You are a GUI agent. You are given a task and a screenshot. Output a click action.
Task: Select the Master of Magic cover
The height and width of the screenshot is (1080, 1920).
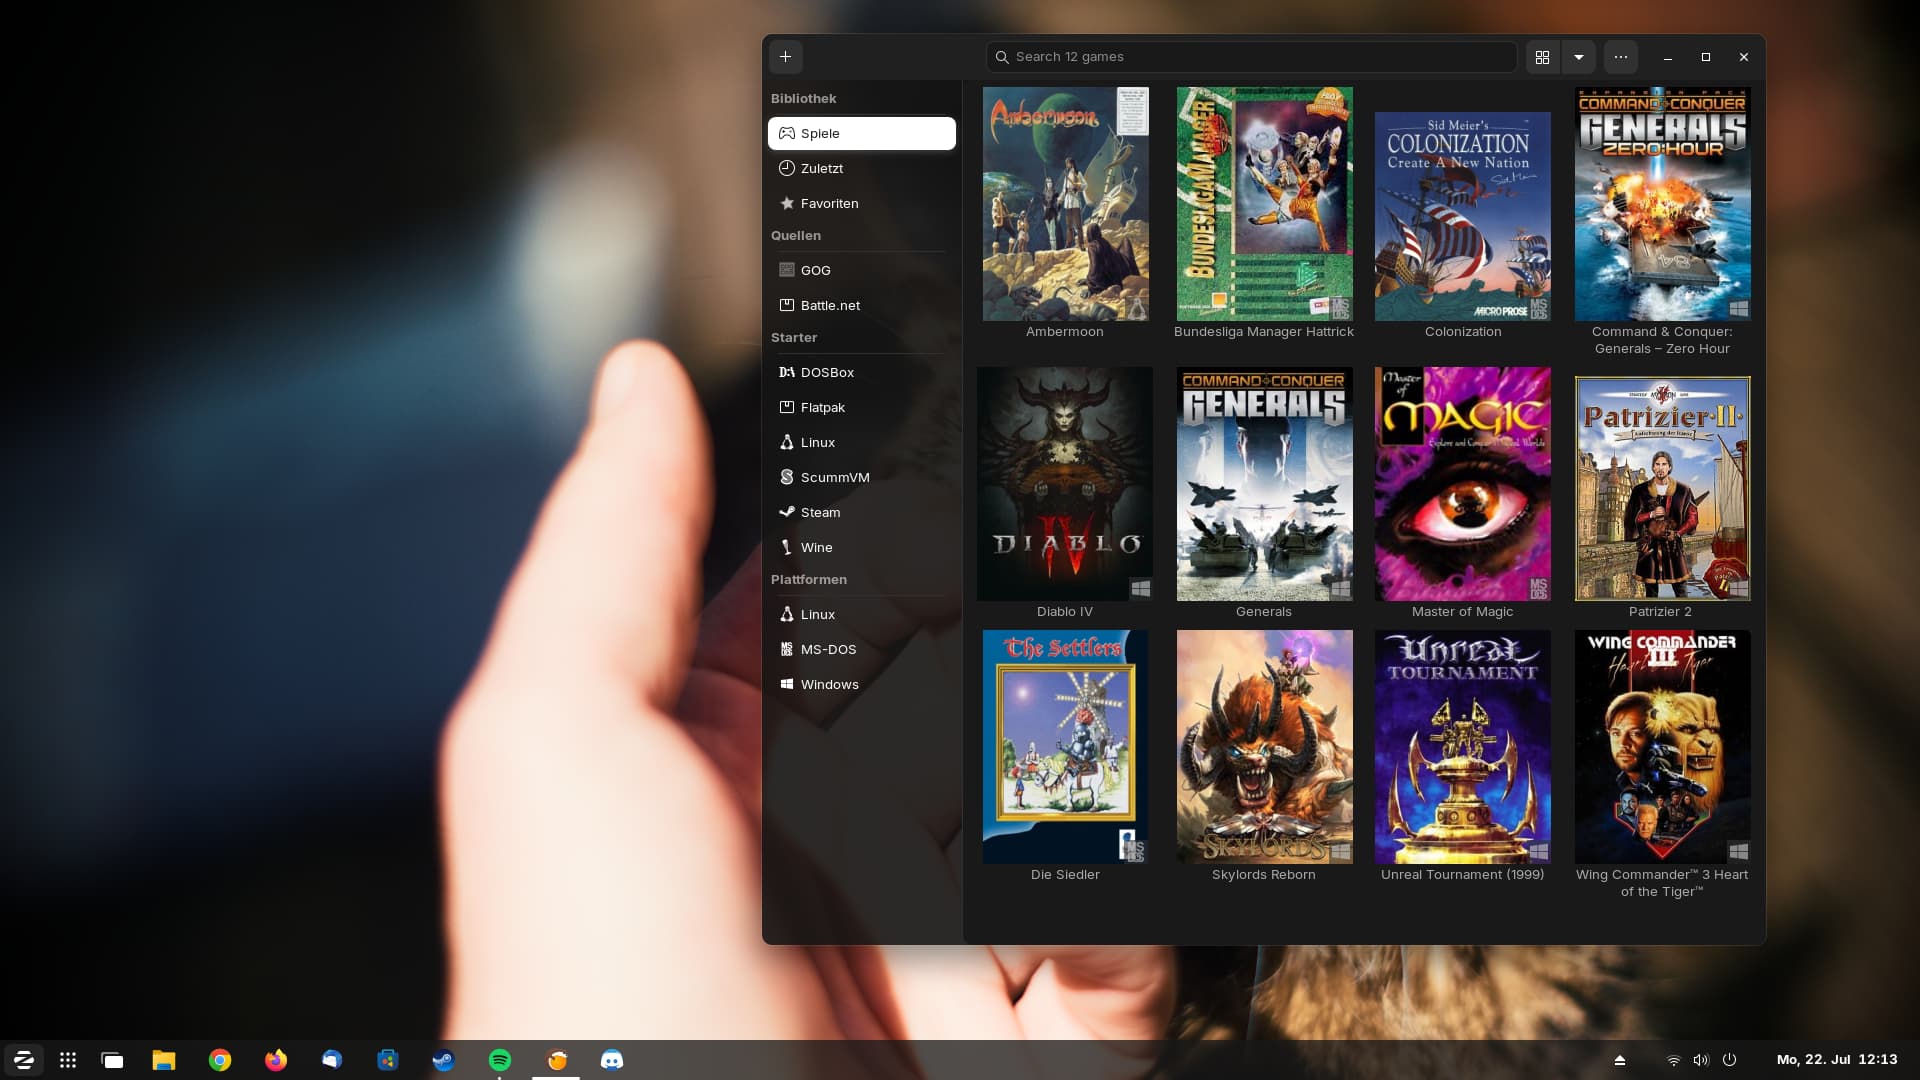click(1462, 484)
